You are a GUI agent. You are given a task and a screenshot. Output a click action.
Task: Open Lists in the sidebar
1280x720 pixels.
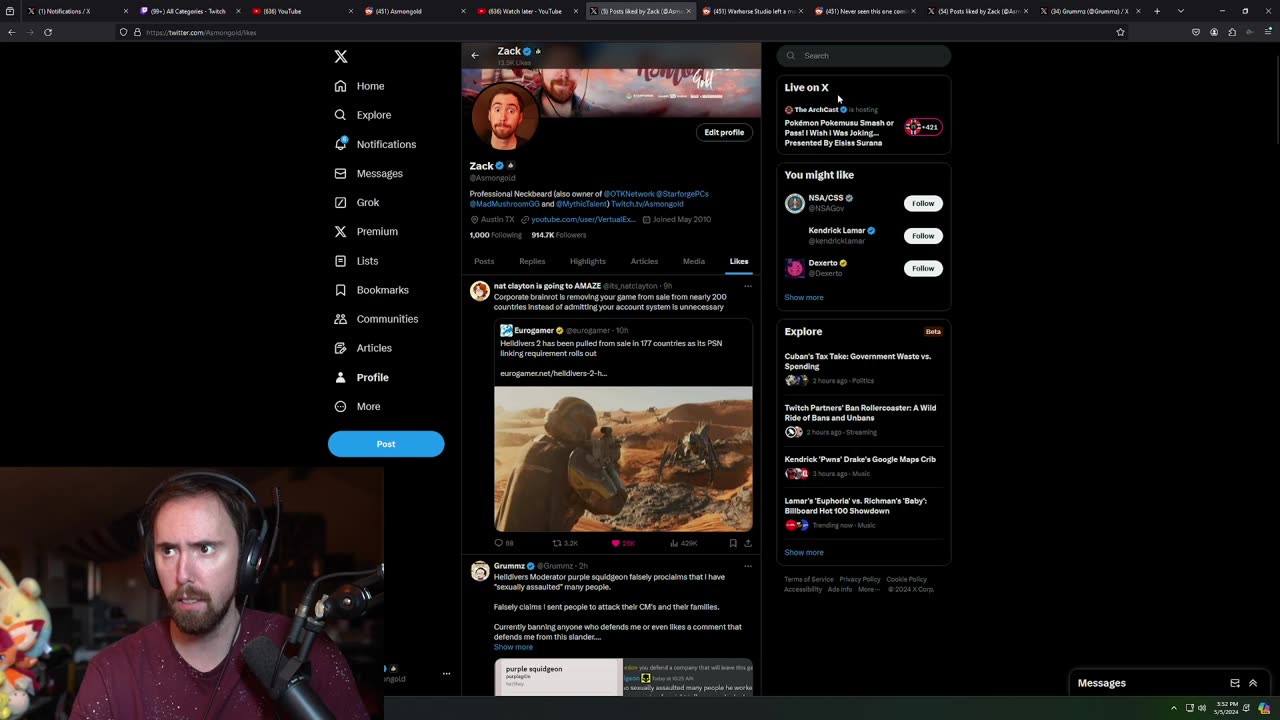pyautogui.click(x=357, y=261)
